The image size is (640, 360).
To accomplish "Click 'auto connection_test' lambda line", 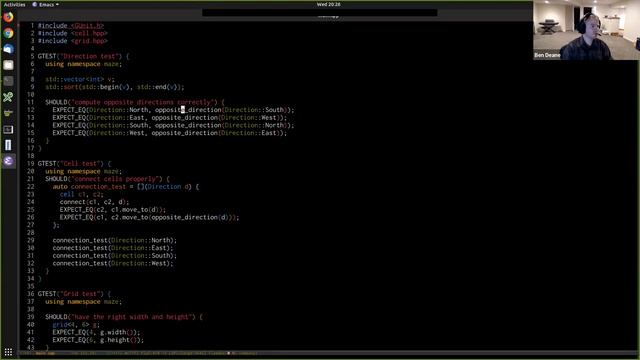I will 126,187.
